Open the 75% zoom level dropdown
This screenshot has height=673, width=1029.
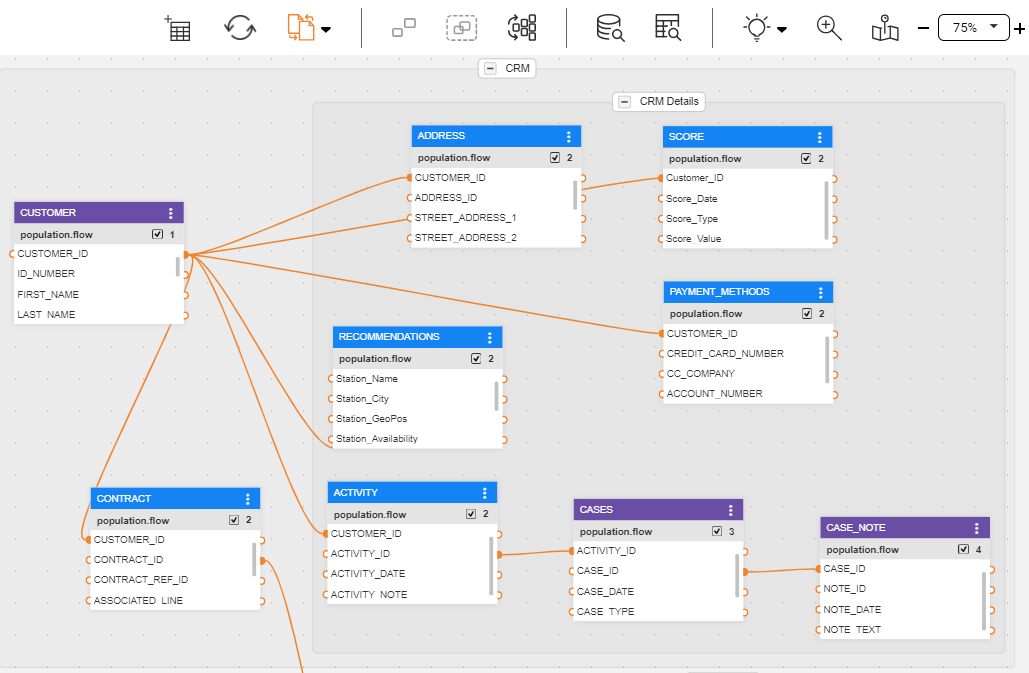point(974,28)
